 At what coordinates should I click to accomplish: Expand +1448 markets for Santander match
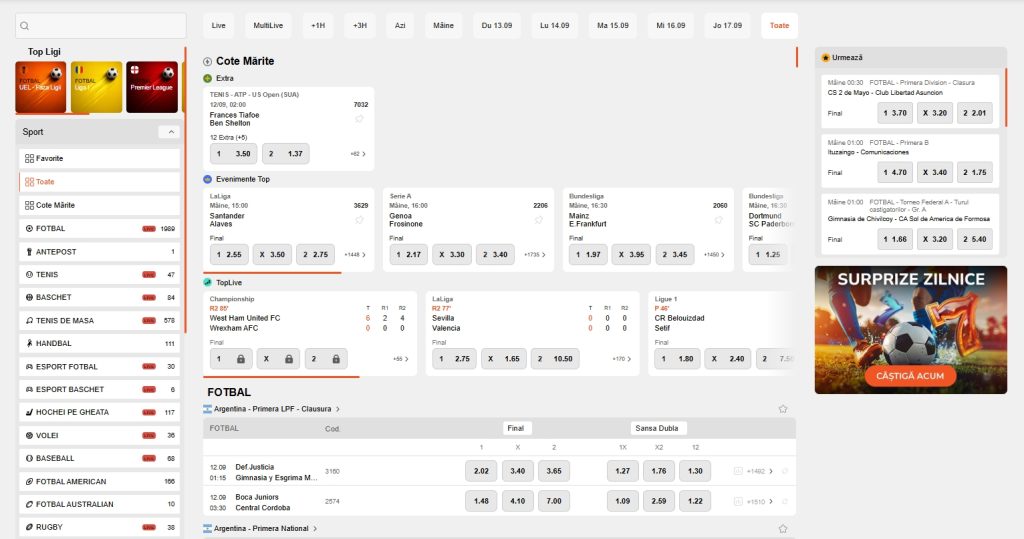click(355, 255)
